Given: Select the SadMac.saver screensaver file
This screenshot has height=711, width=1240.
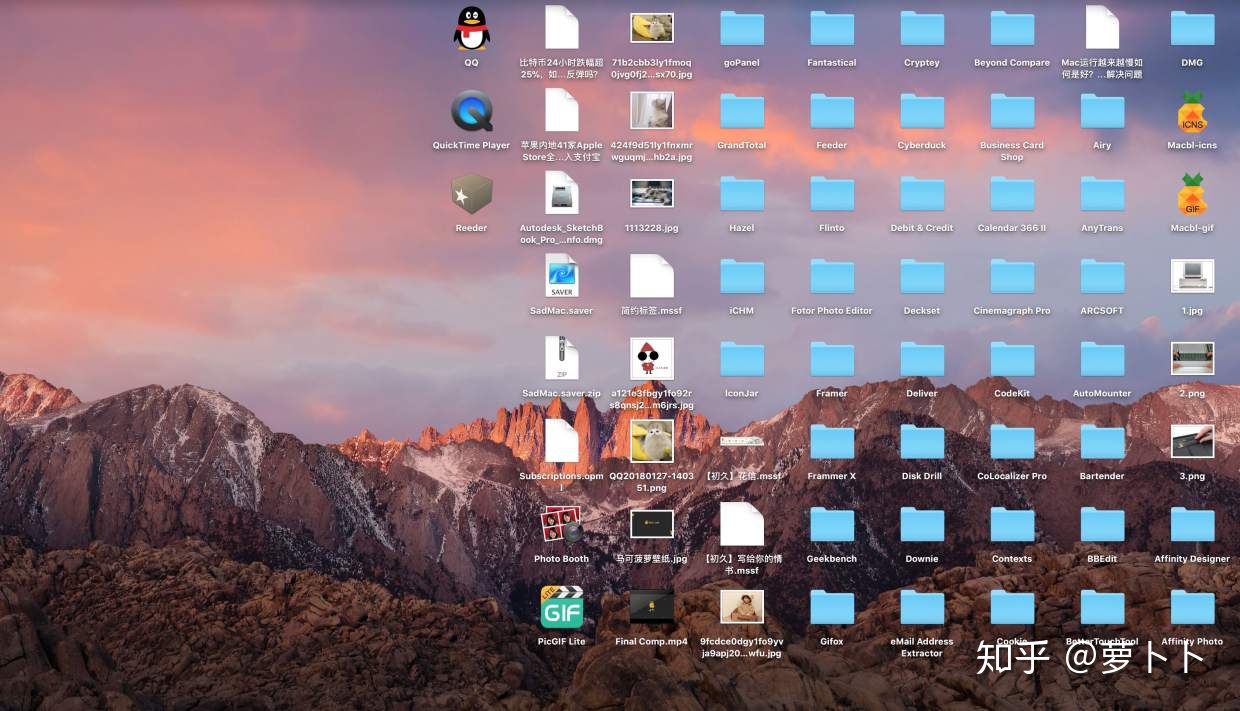Looking at the screenshot, I should tap(562, 276).
